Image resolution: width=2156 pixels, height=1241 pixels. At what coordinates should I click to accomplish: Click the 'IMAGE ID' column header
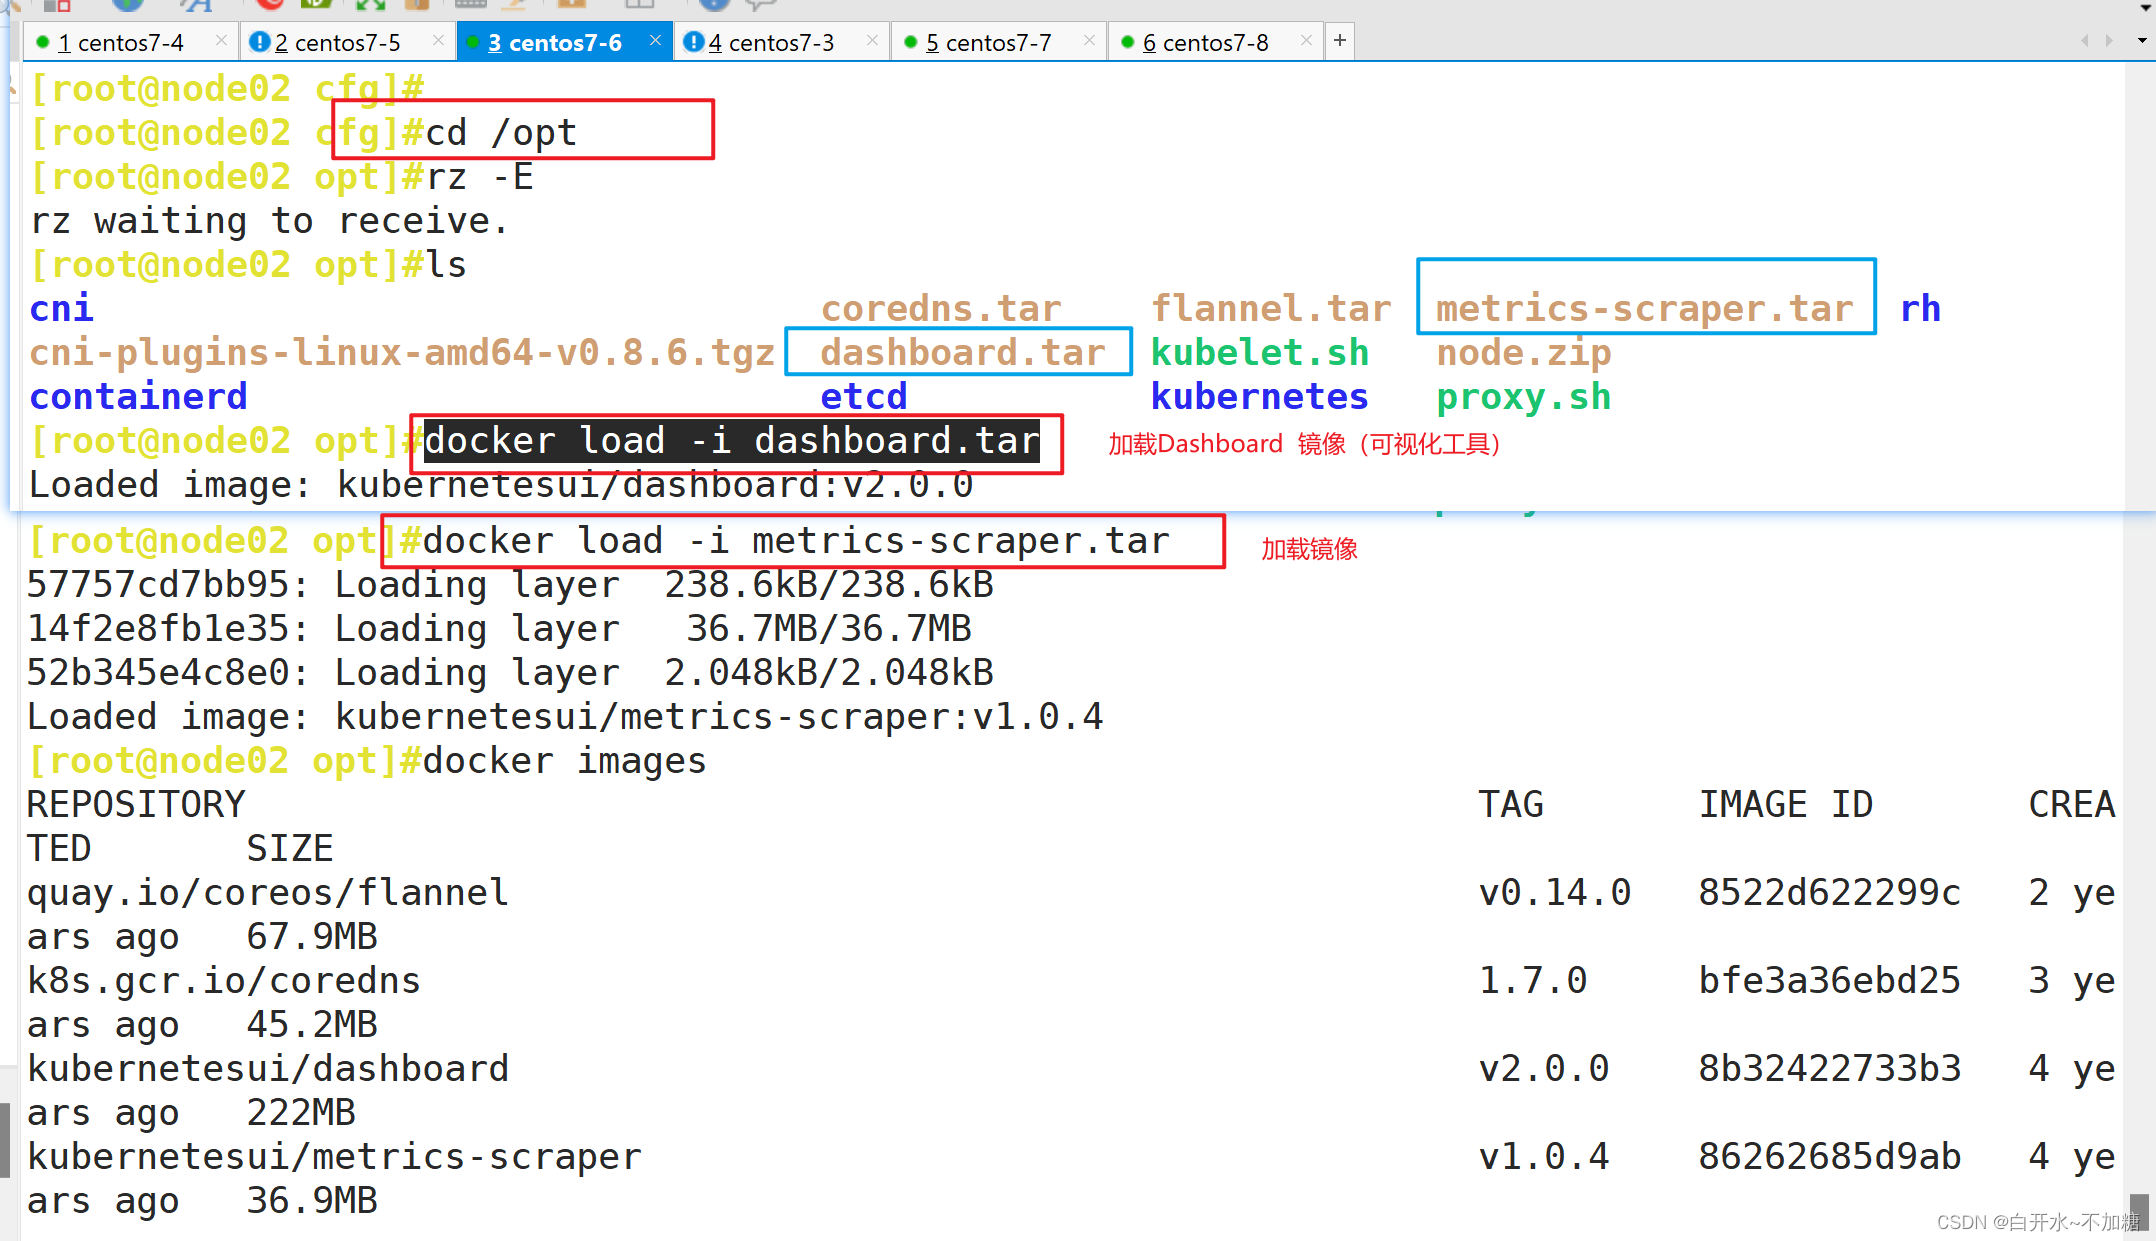[x=1786, y=805]
